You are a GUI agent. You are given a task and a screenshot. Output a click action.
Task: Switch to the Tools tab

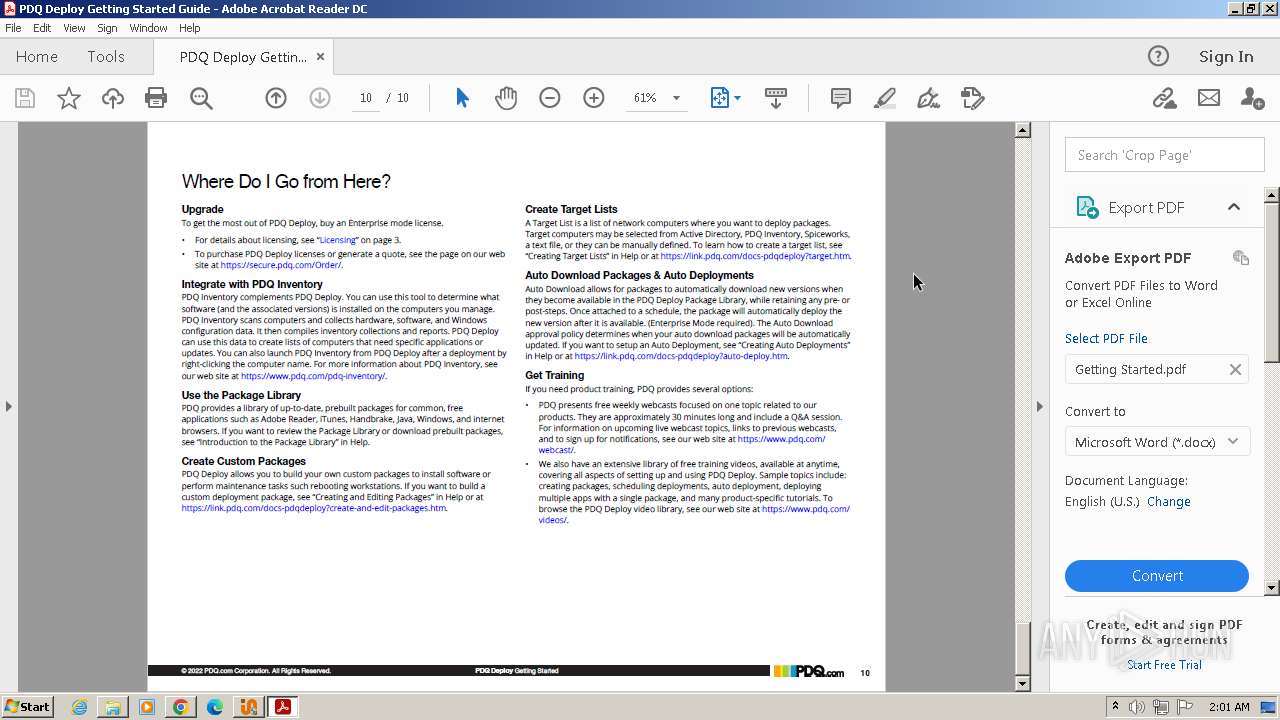coord(106,57)
